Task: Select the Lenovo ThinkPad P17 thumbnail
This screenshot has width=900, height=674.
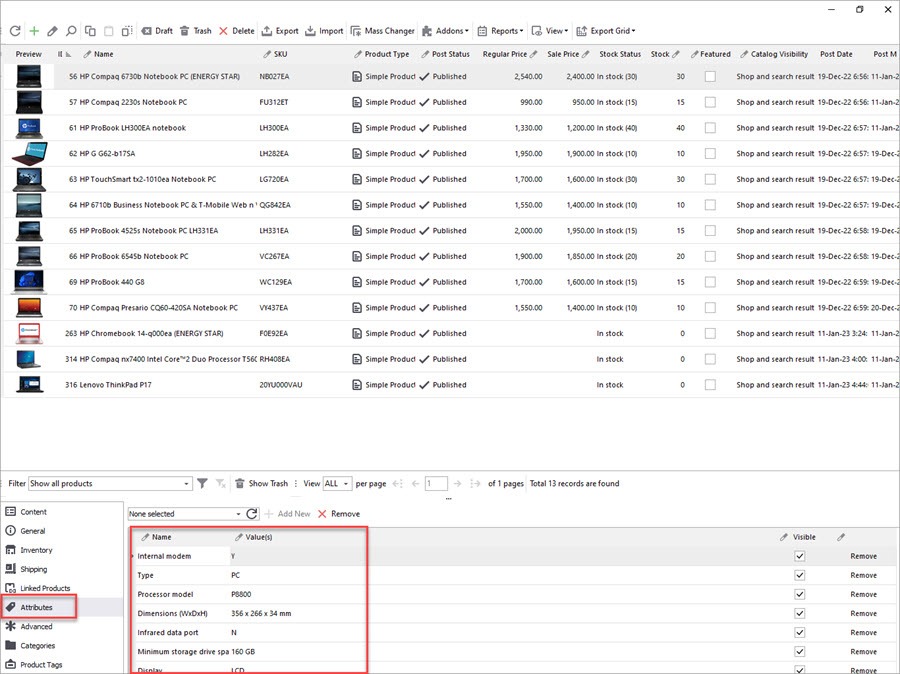Action: tap(29, 385)
